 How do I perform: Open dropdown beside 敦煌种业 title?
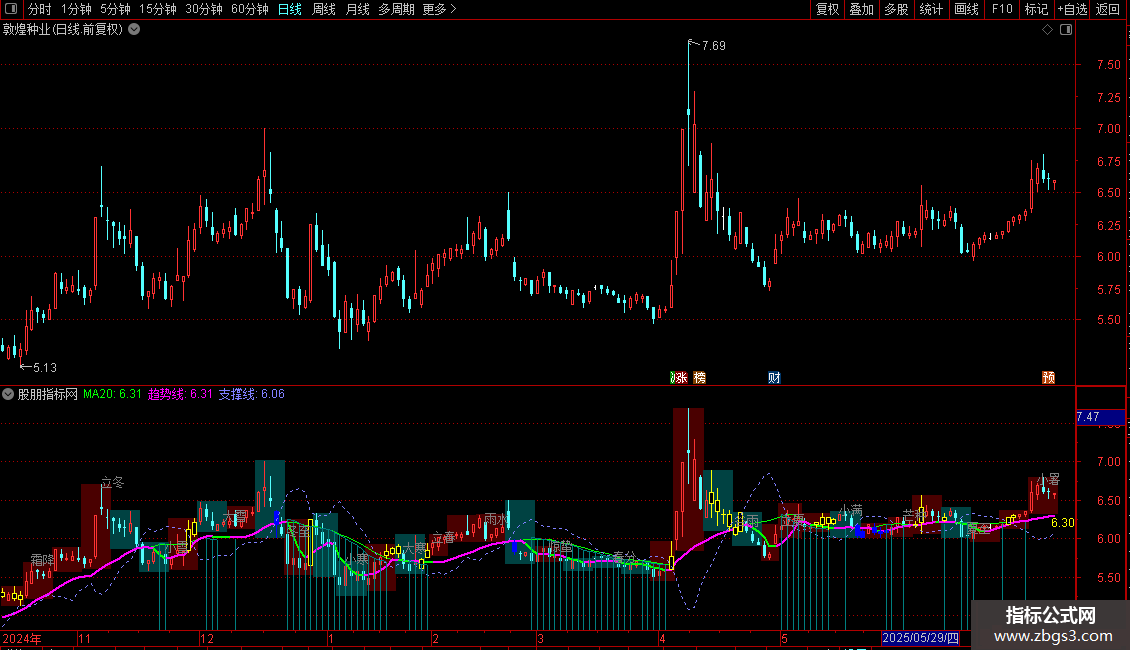134,30
